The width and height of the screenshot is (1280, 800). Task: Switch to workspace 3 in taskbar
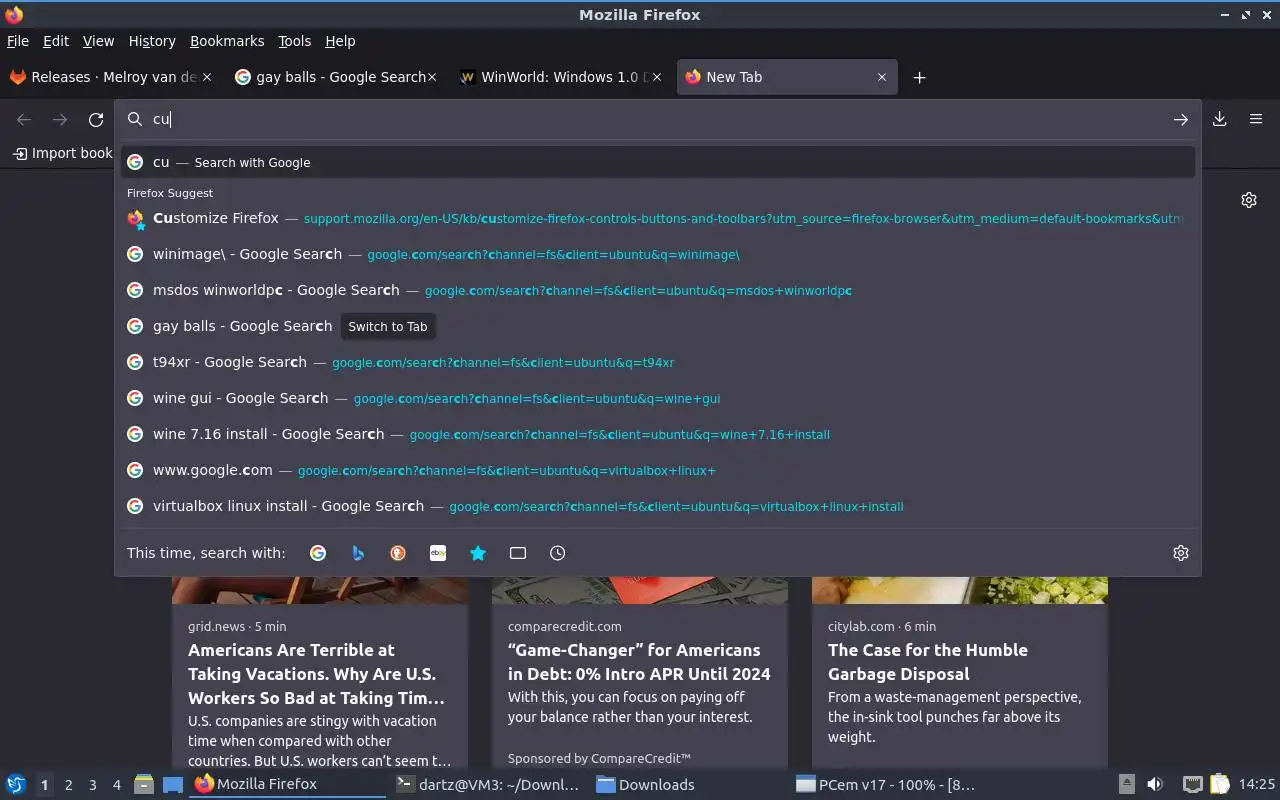click(93, 785)
